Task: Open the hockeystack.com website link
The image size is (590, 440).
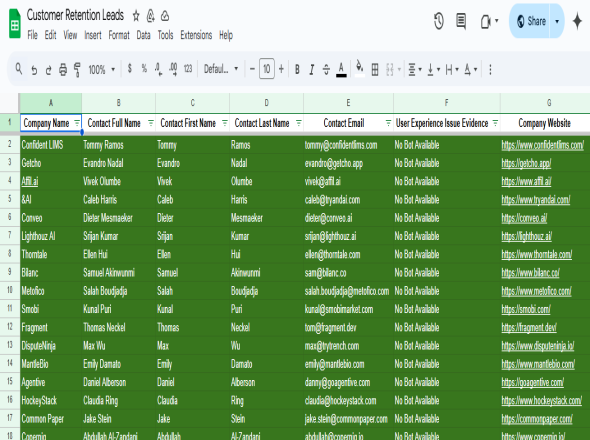Action: pyautogui.click(x=541, y=400)
